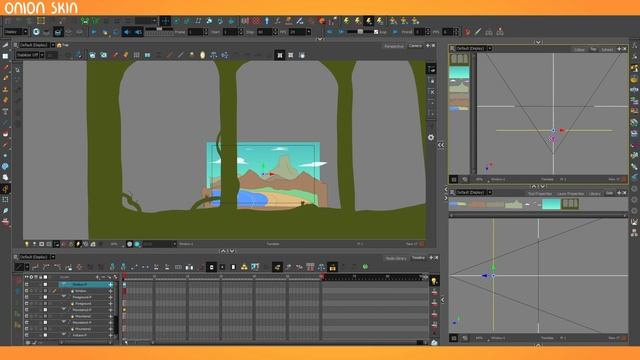This screenshot has width=640, height=360.
Task: Click the blue arrow pin icon in the top toolbar
Action: pyautogui.click(x=267, y=21)
